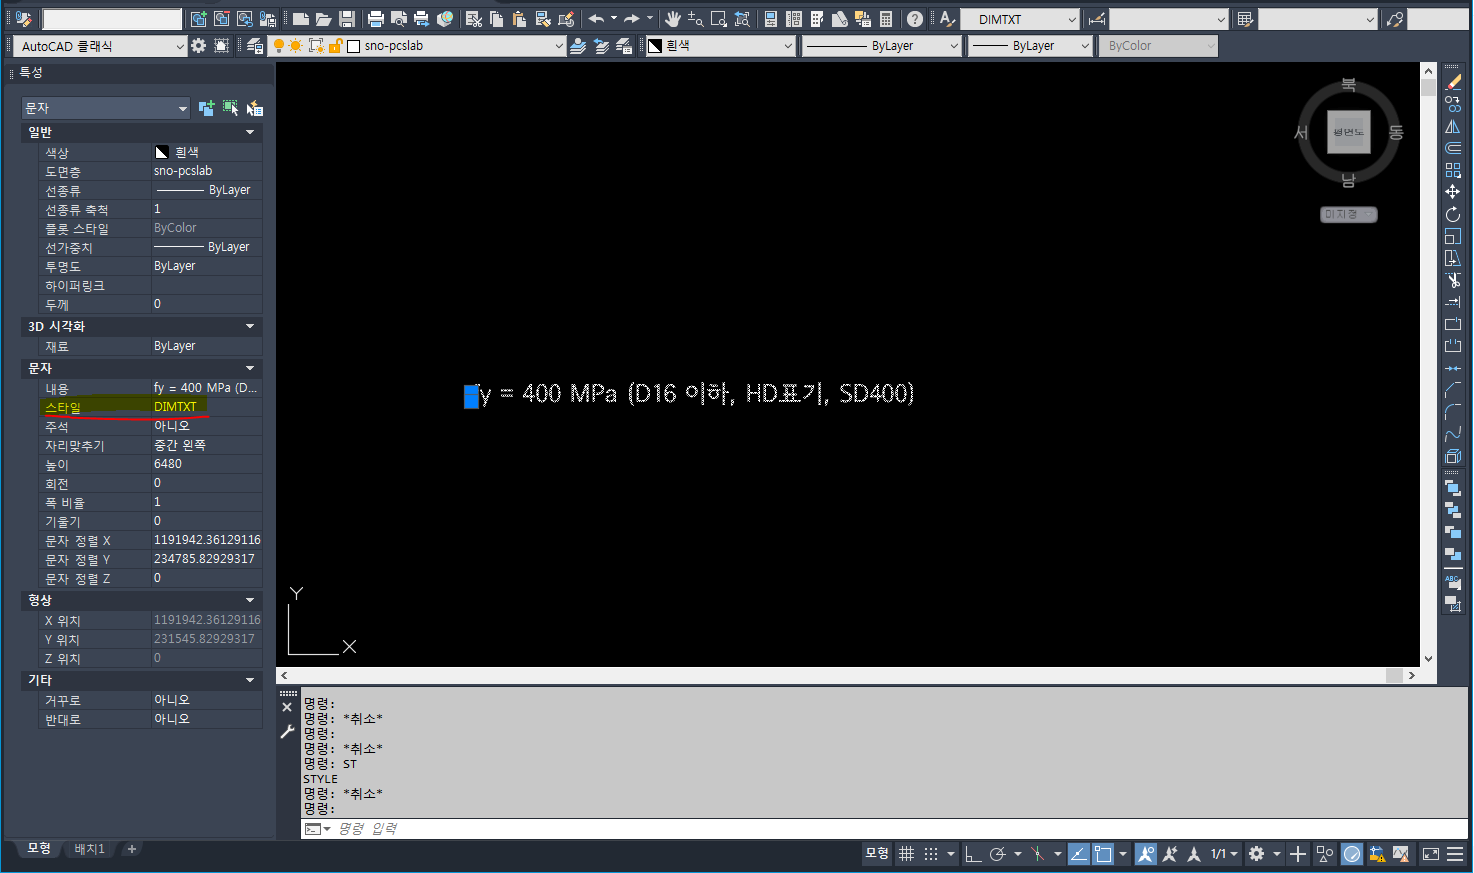Open the DIMTXT text style dropdown

[x=1020, y=19]
